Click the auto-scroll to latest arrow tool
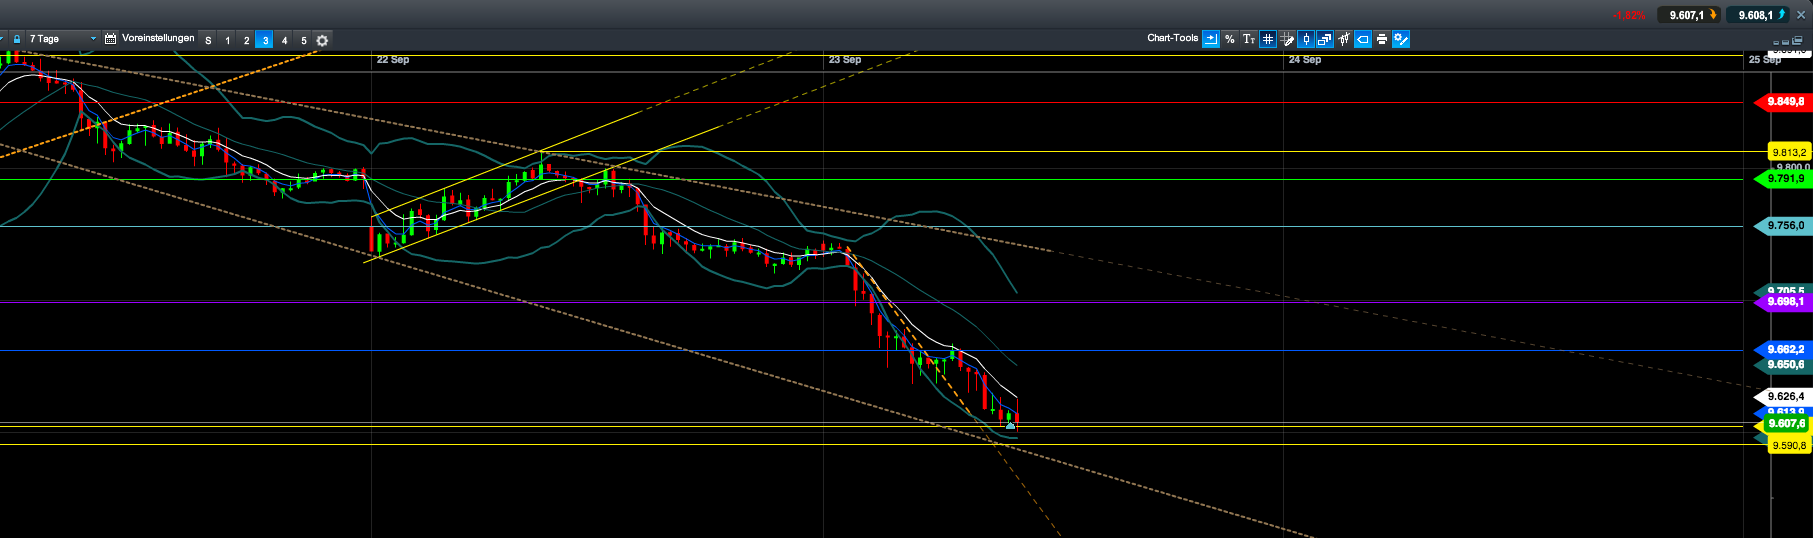 (1211, 39)
